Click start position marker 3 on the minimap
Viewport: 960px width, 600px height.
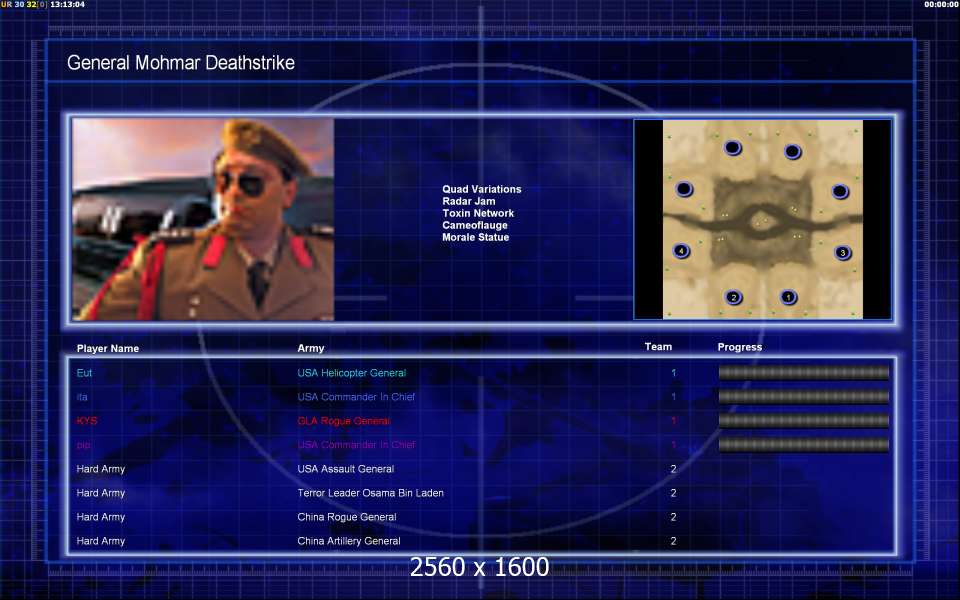click(842, 252)
